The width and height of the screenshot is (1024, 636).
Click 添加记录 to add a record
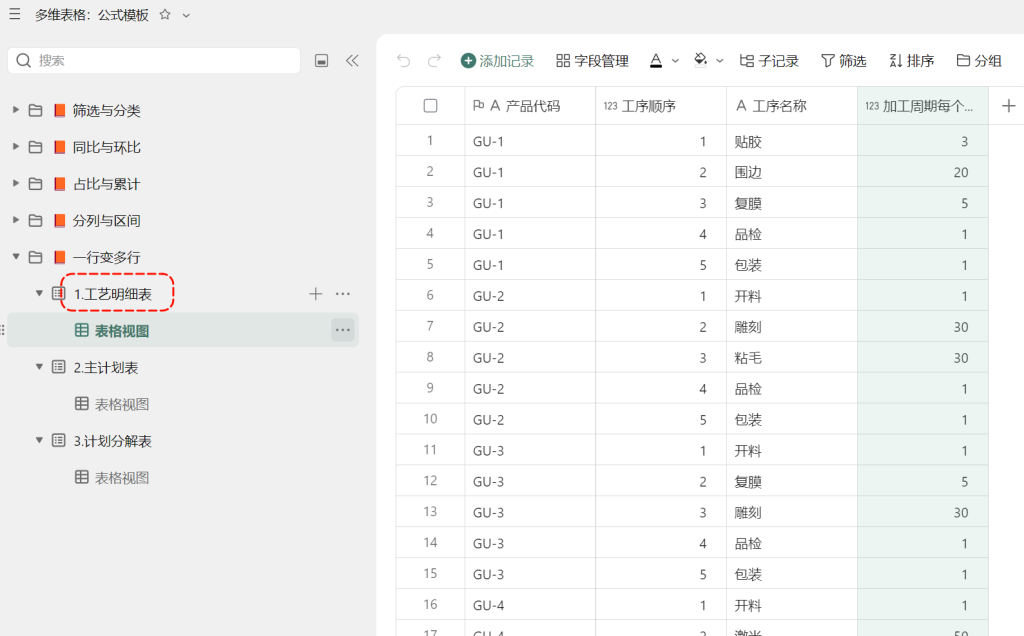(498, 61)
